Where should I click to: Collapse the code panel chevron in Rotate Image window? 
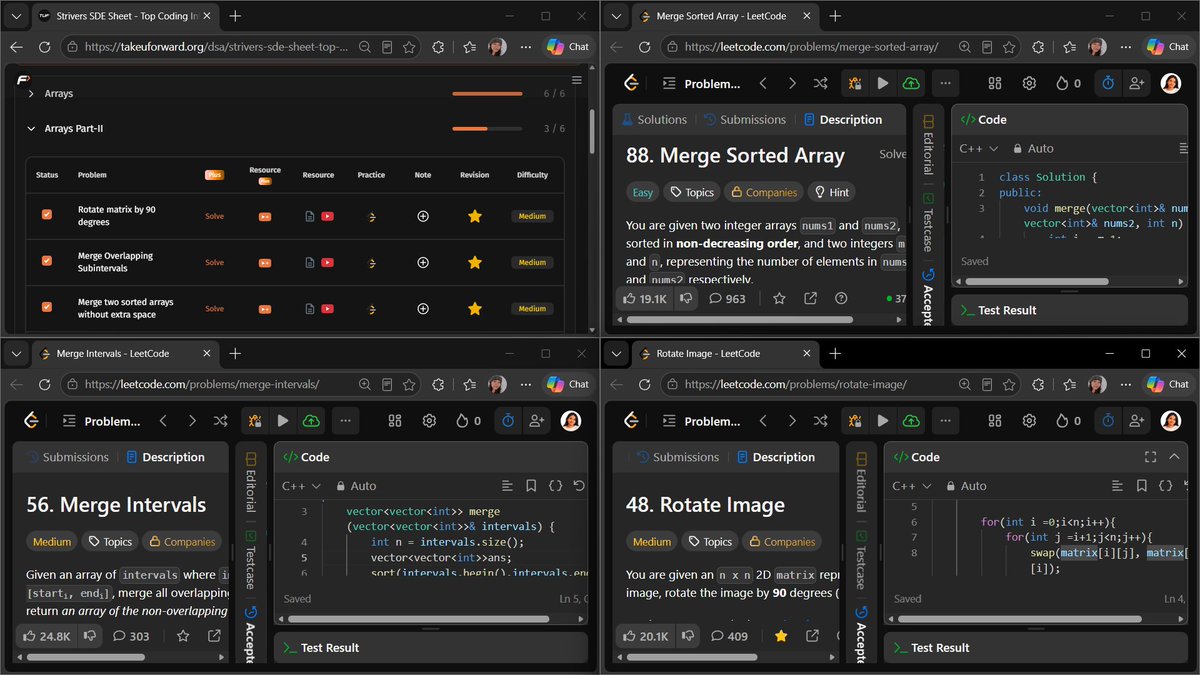pos(1176,457)
